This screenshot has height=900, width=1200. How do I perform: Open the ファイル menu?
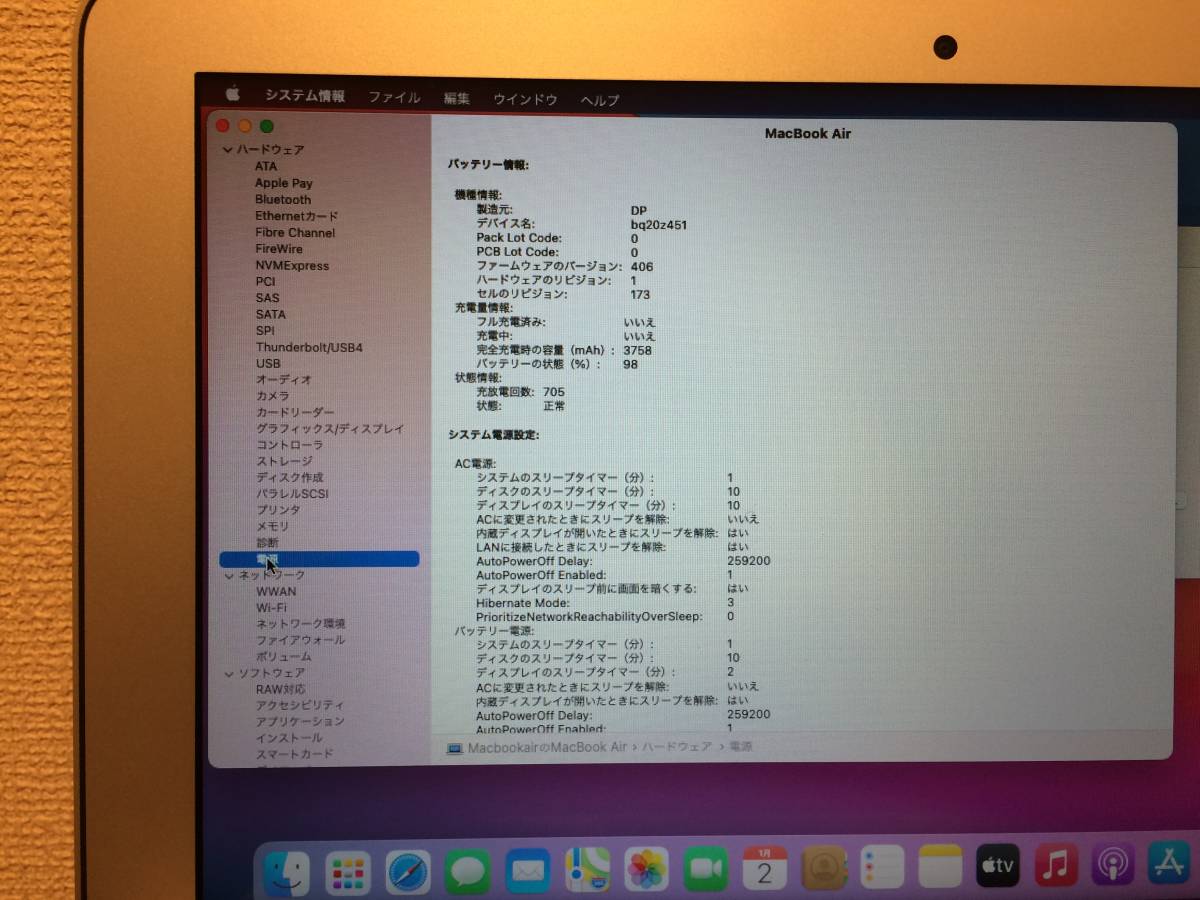(x=394, y=98)
